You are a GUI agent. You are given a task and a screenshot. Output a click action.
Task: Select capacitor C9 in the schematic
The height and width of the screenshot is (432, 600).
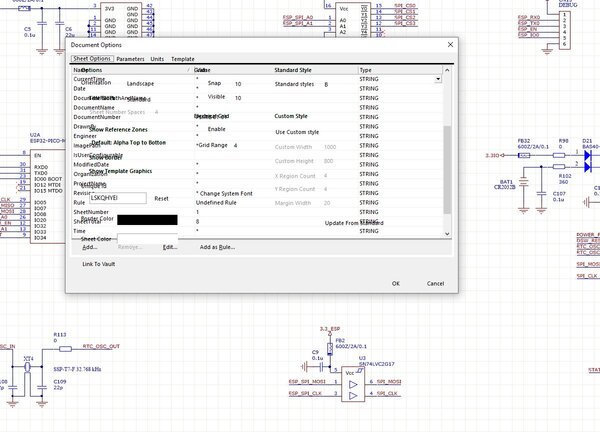click(x=321, y=367)
